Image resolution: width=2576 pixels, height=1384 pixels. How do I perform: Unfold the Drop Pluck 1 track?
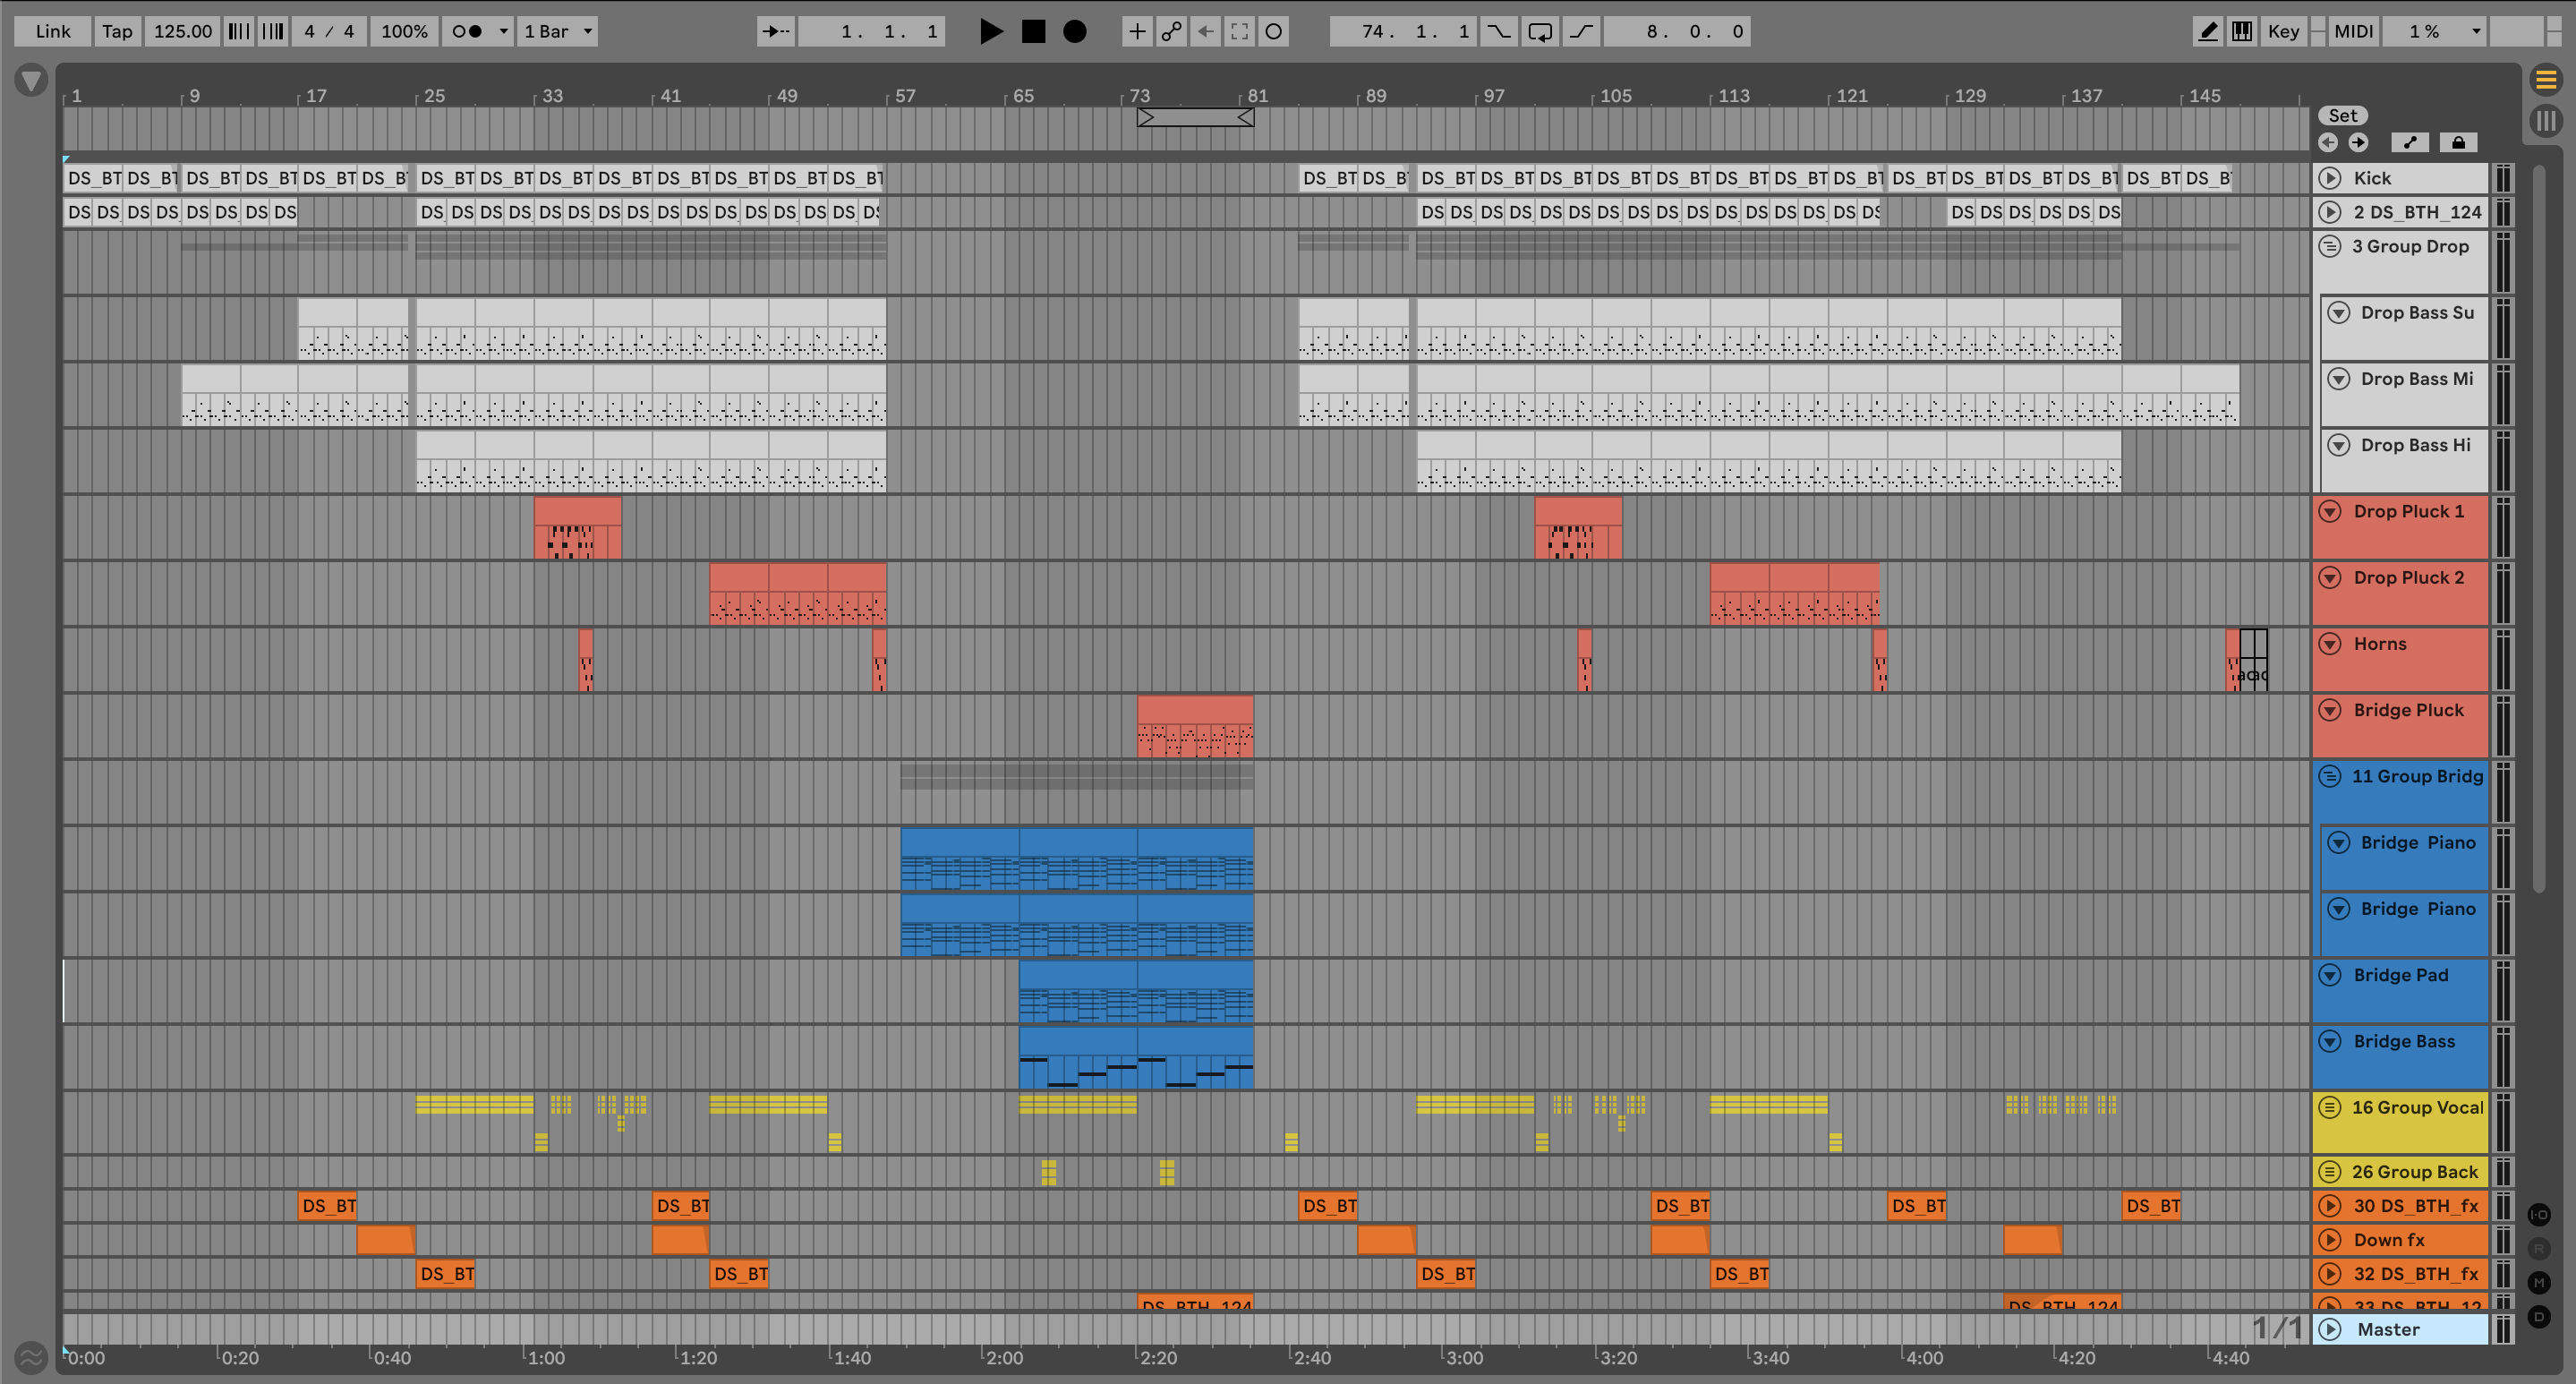click(2330, 511)
